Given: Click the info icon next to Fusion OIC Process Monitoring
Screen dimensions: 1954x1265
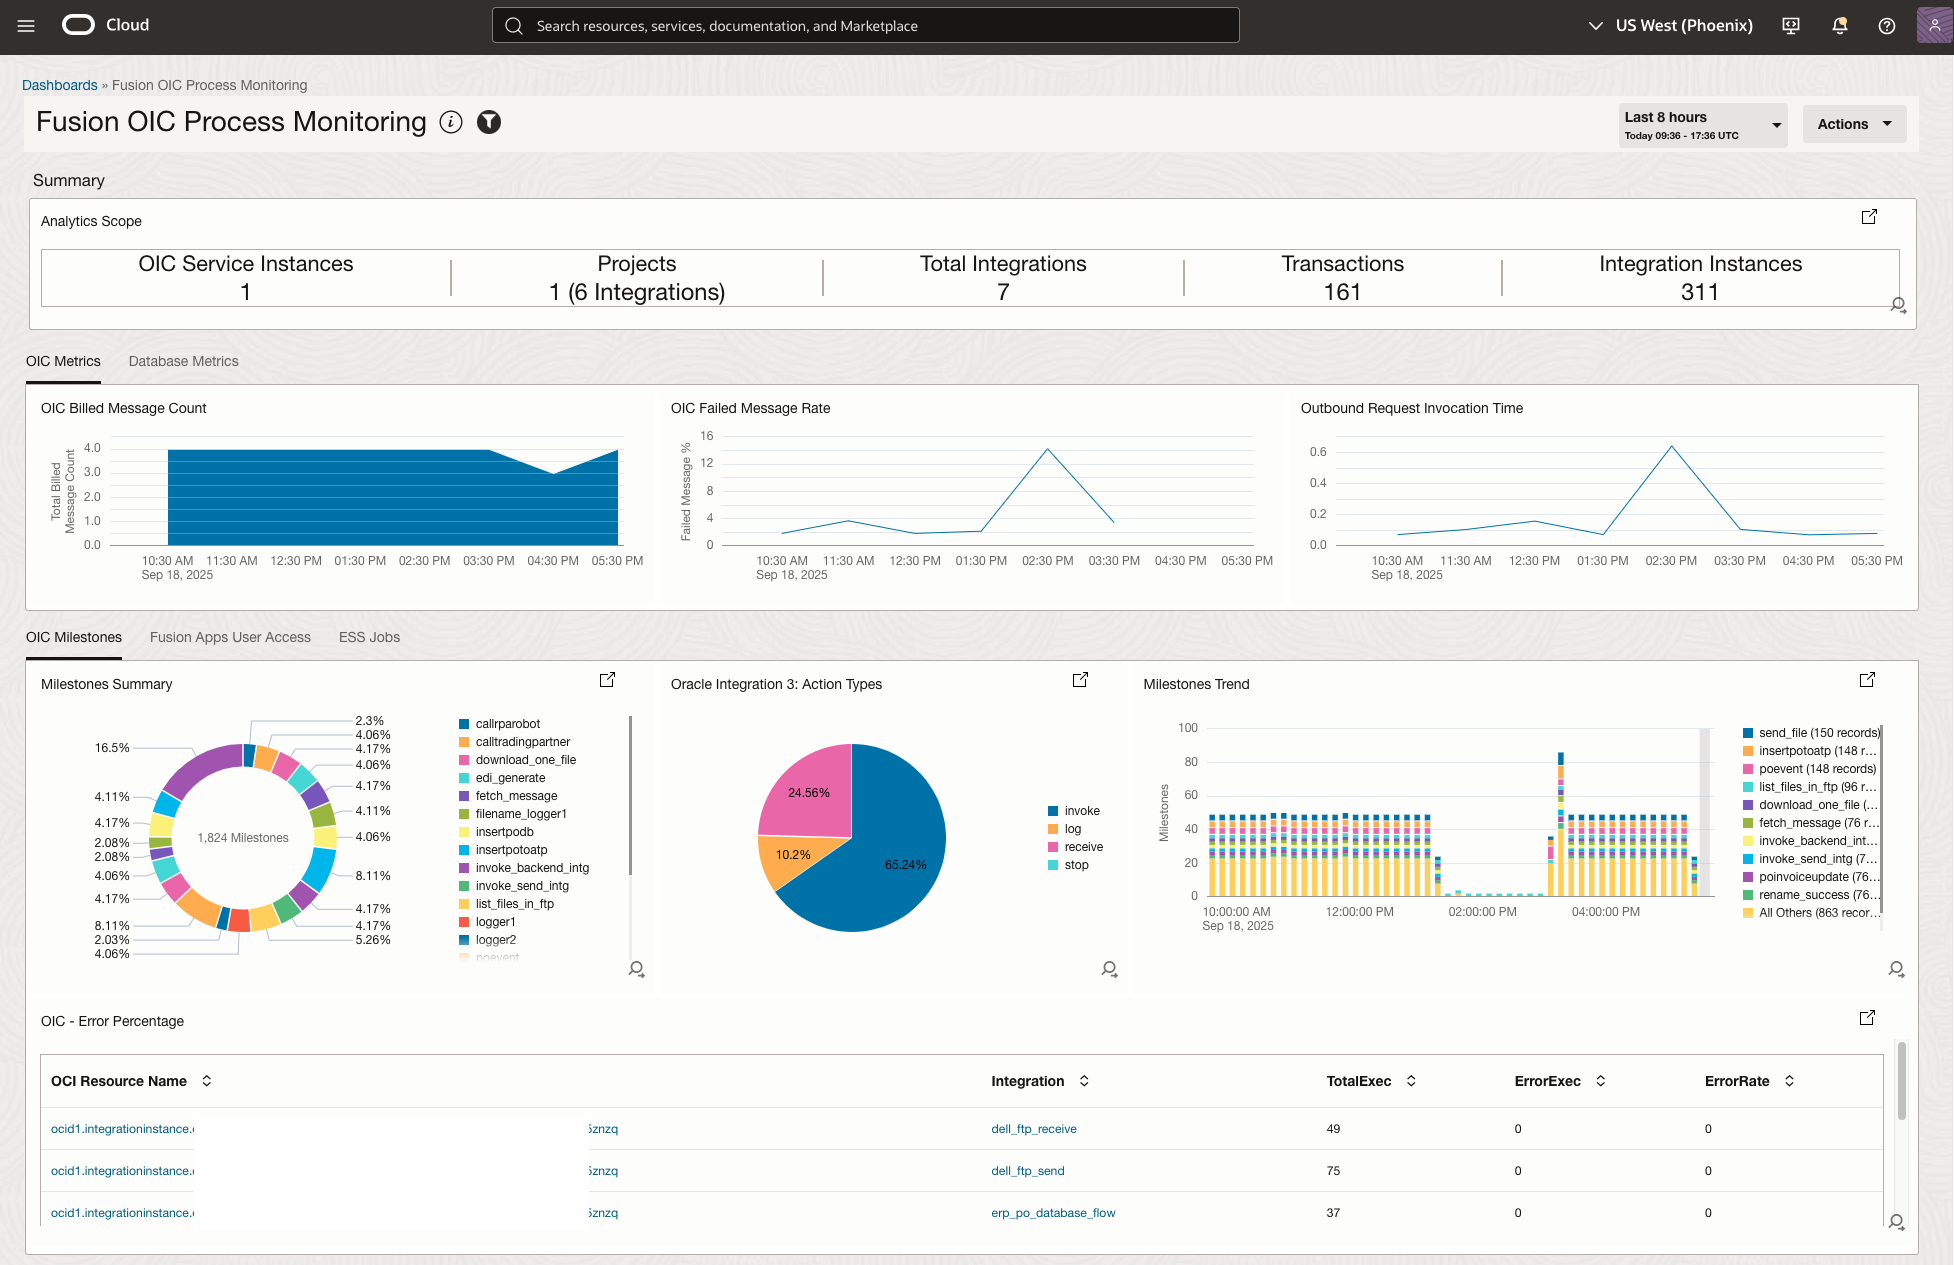Looking at the screenshot, I should pyautogui.click(x=451, y=122).
